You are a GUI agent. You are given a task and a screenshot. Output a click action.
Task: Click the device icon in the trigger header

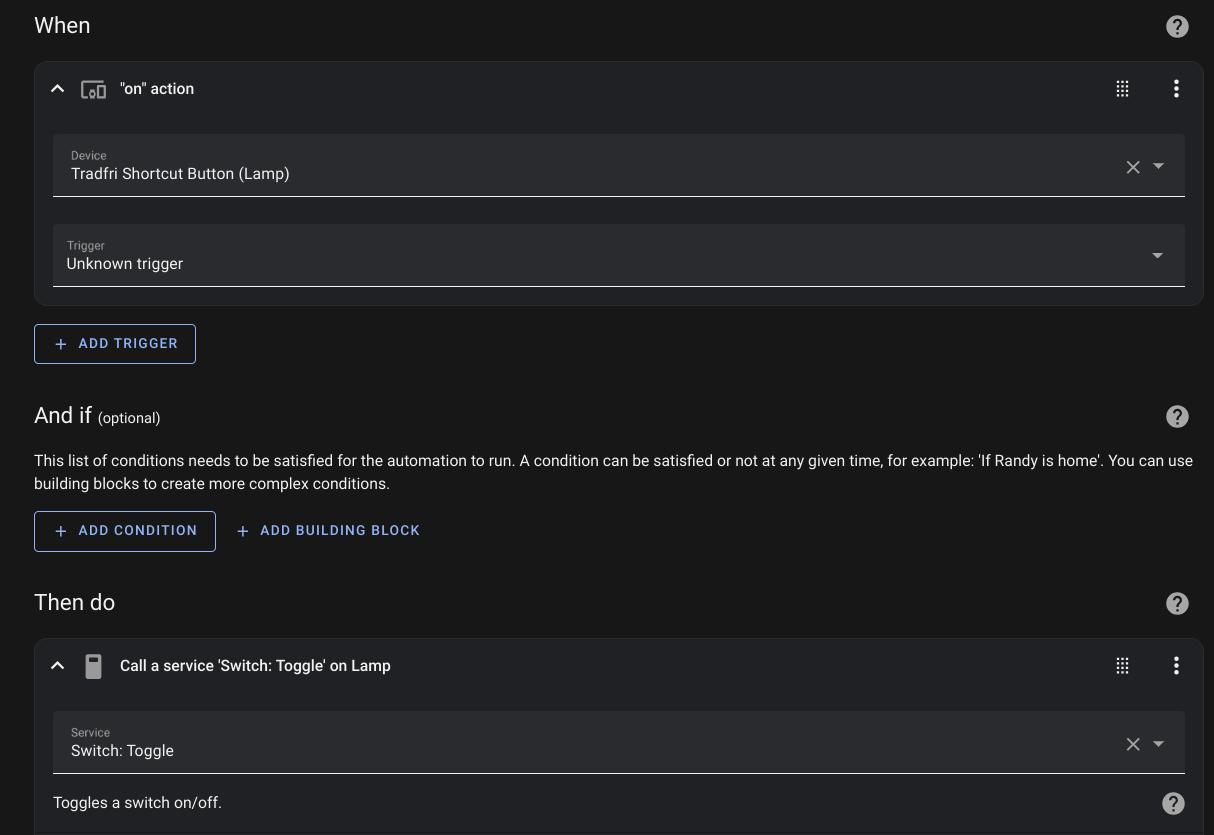(93, 88)
